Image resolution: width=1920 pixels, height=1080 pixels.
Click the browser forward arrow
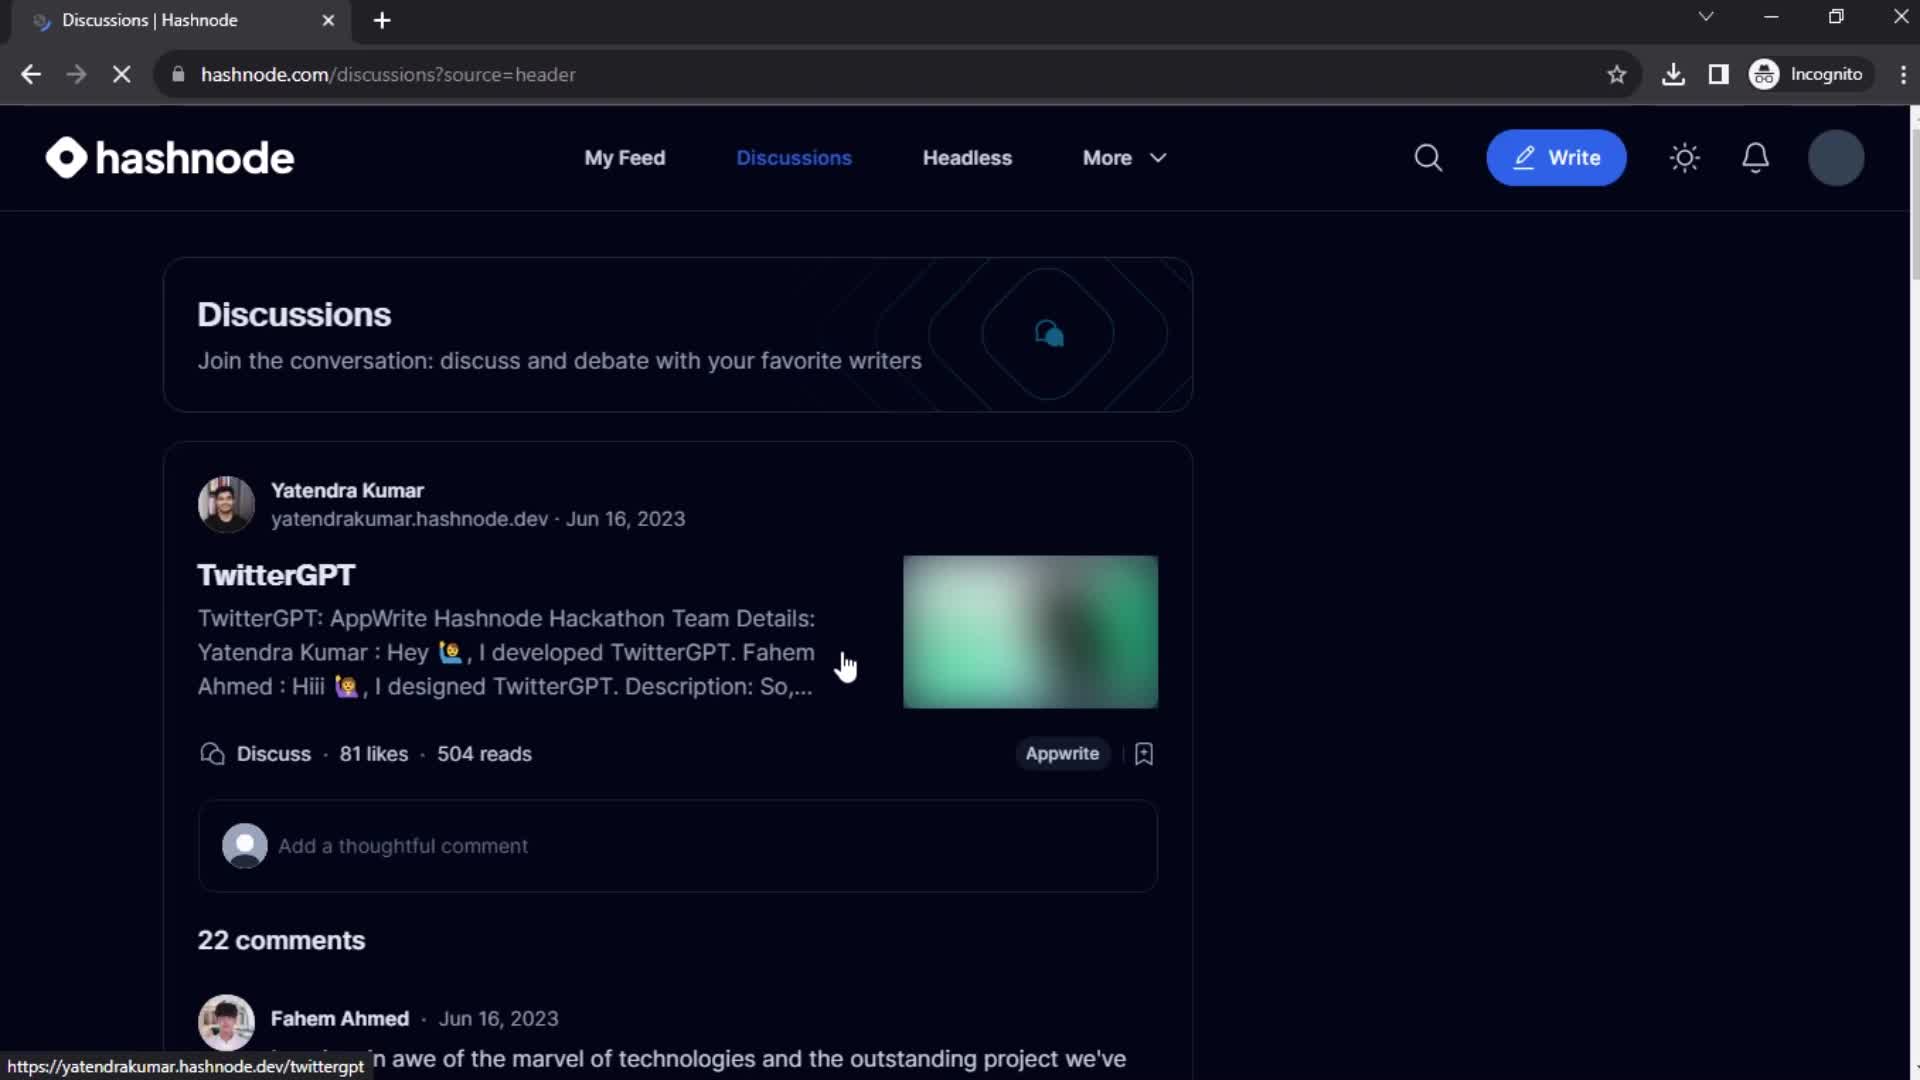[76, 75]
